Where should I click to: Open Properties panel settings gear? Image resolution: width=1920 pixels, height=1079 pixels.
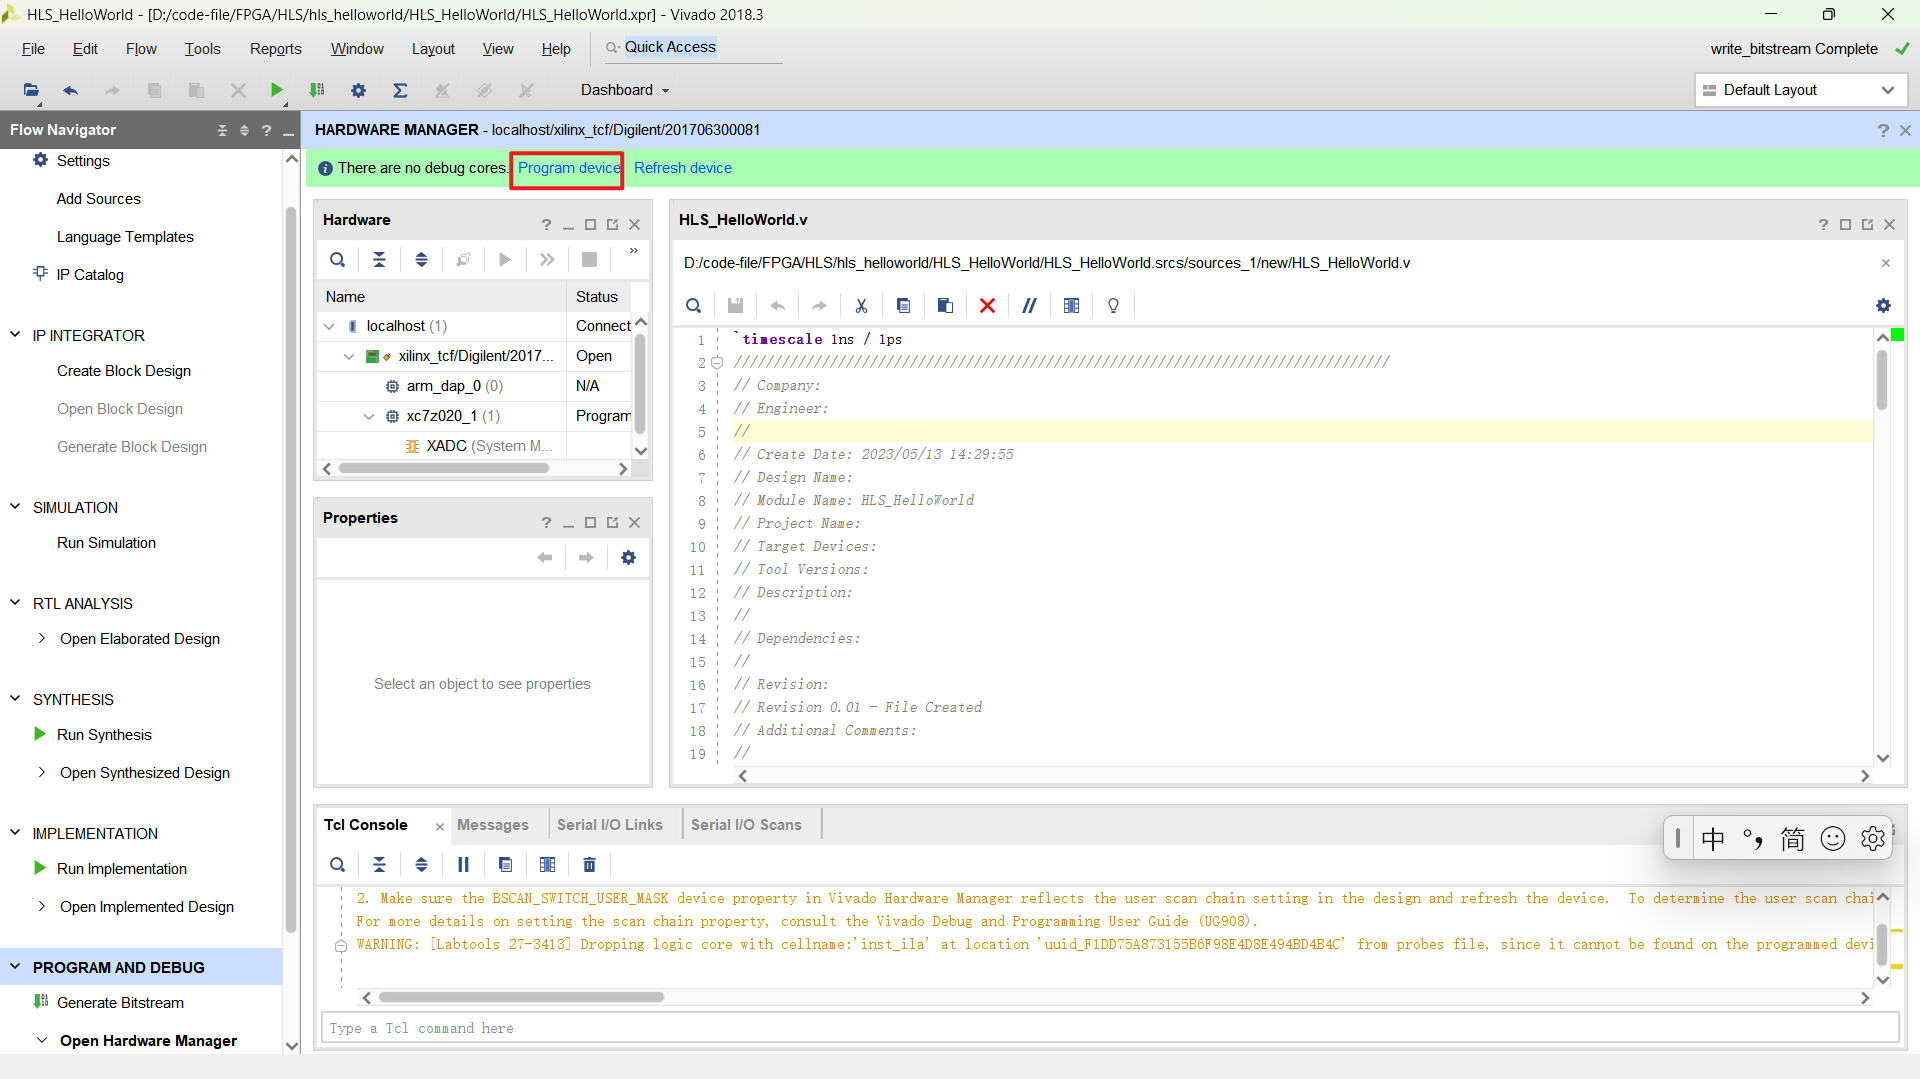628,558
